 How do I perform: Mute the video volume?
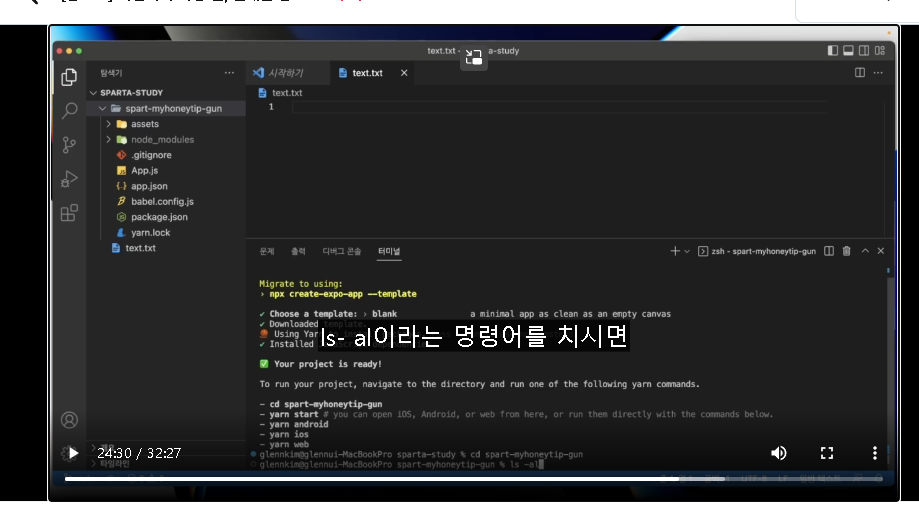coord(778,453)
